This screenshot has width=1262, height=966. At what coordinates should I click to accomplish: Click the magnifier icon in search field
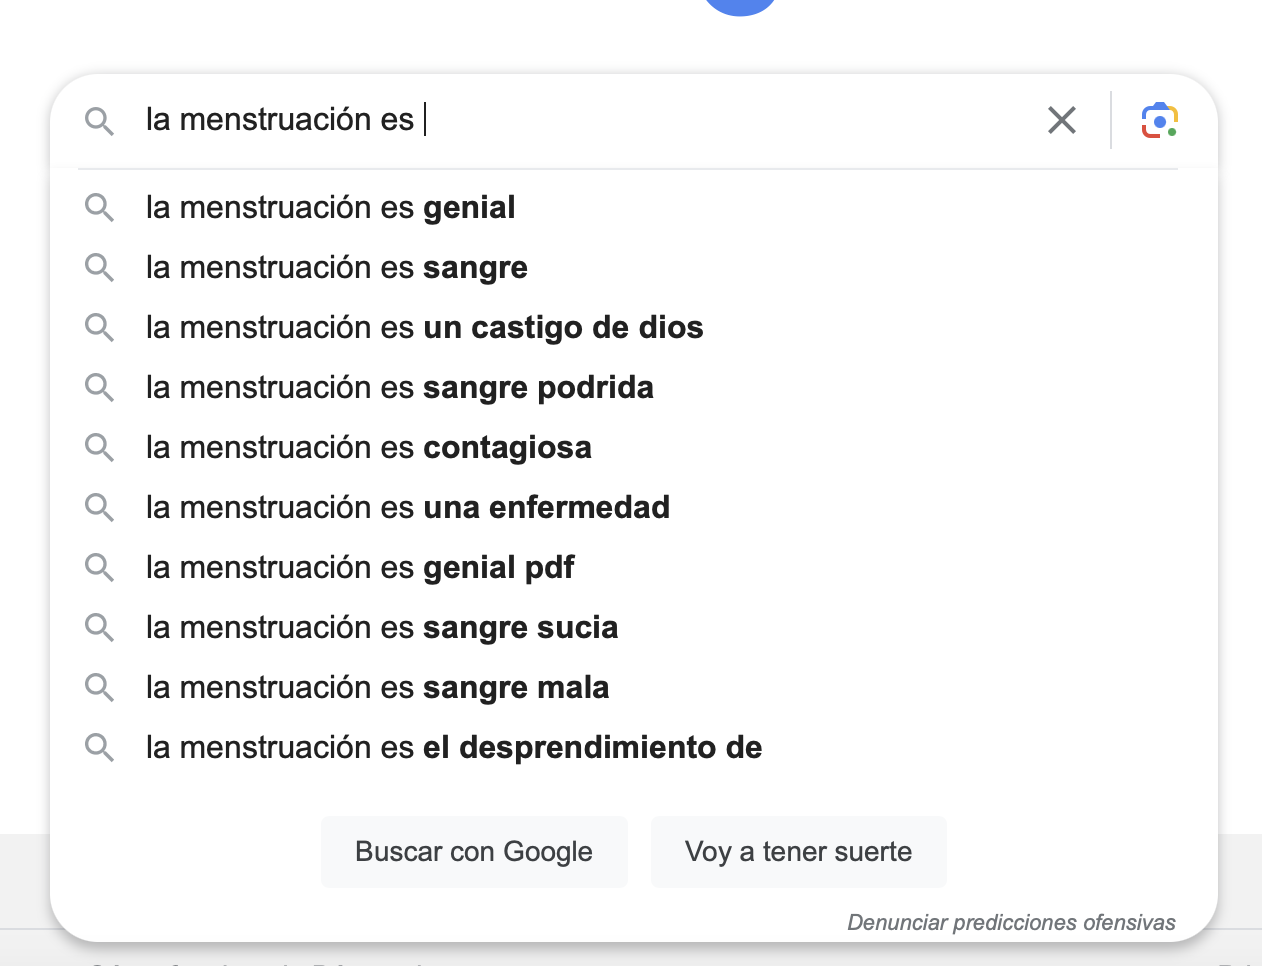coord(99,121)
